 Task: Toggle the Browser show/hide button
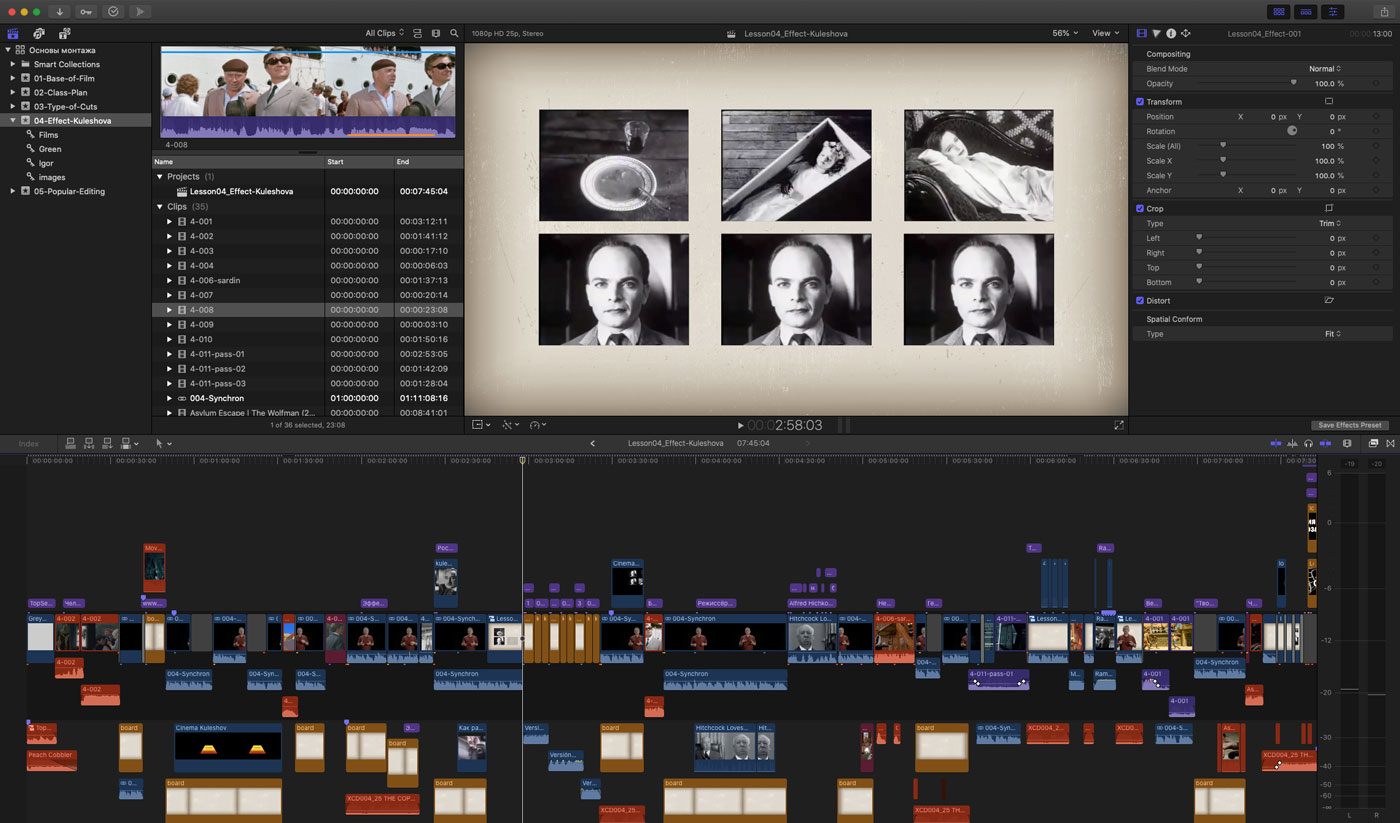coord(1278,11)
